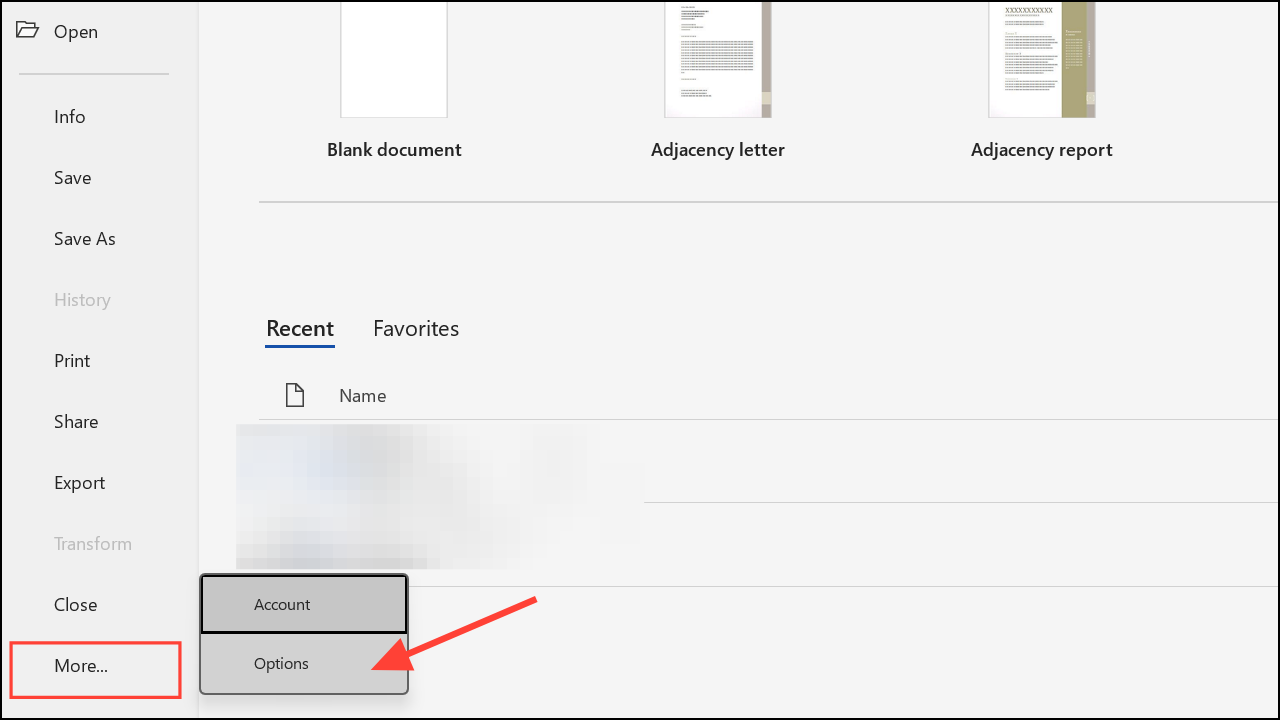Open the Adjacency letter template

point(718,59)
